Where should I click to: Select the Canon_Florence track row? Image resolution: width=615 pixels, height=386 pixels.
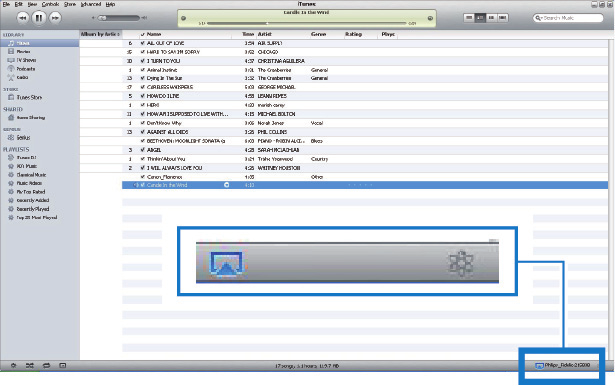pyautogui.click(x=365, y=177)
